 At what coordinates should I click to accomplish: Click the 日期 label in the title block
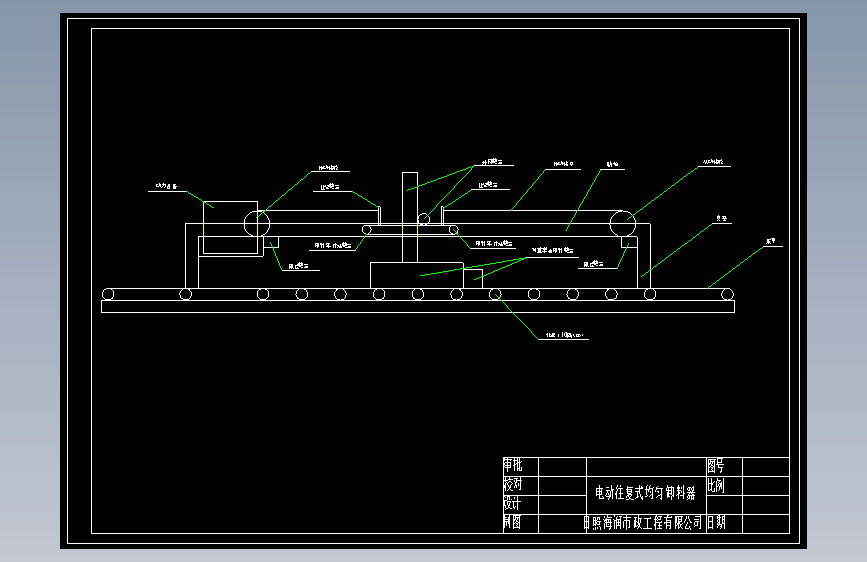[x=716, y=522]
